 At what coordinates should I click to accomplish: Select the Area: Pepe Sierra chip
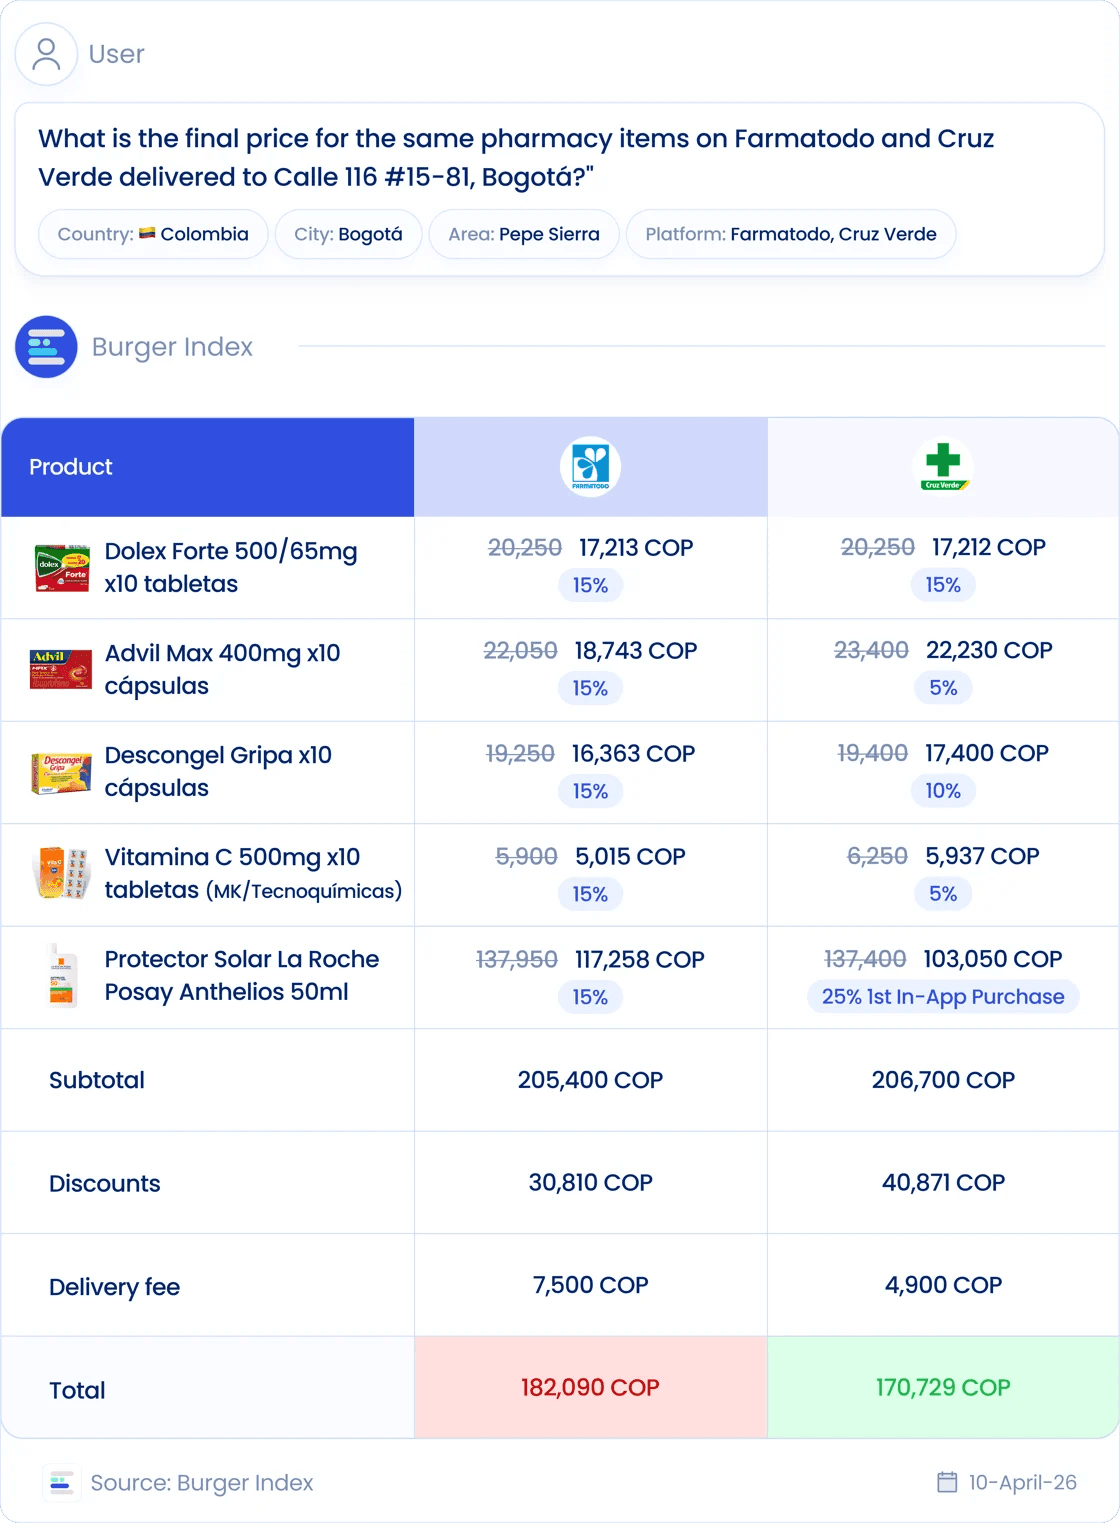524,234
